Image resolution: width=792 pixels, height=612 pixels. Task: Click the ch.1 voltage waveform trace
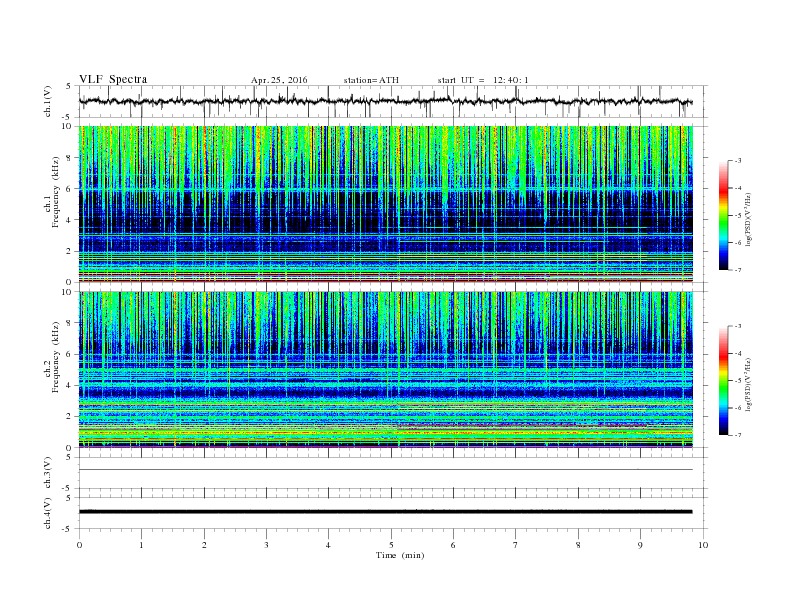point(385,101)
